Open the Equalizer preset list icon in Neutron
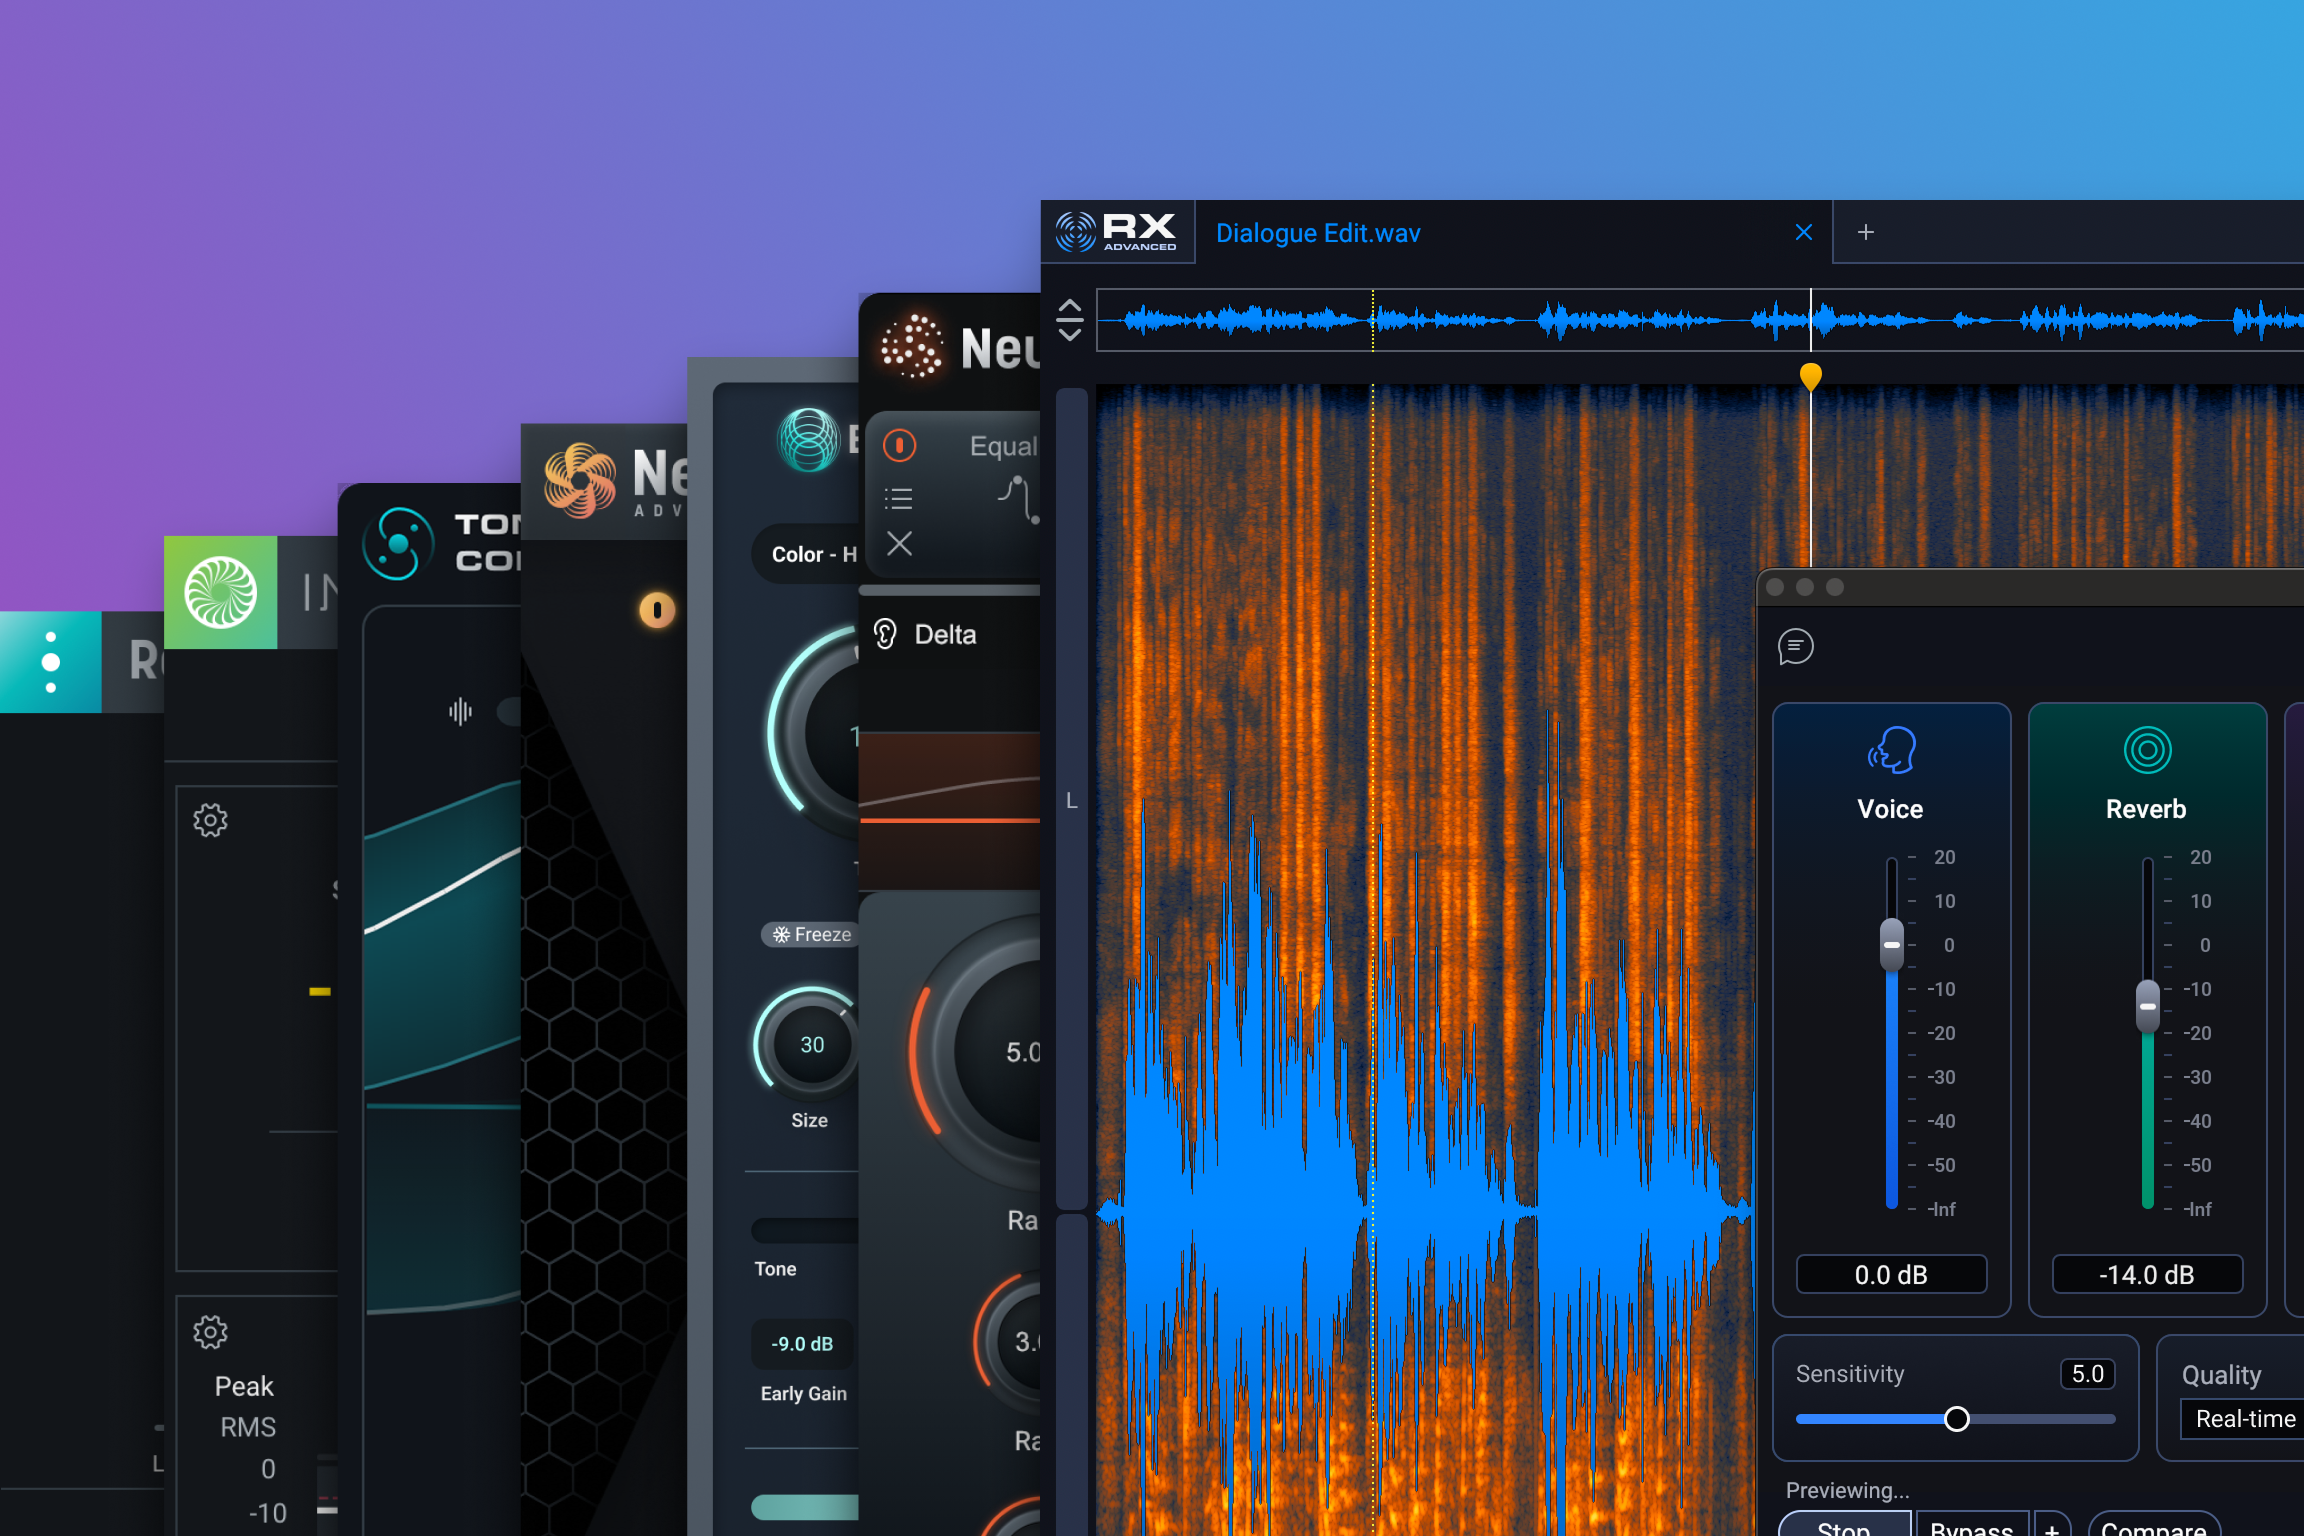Image resolution: width=2304 pixels, height=1536 pixels. click(898, 498)
